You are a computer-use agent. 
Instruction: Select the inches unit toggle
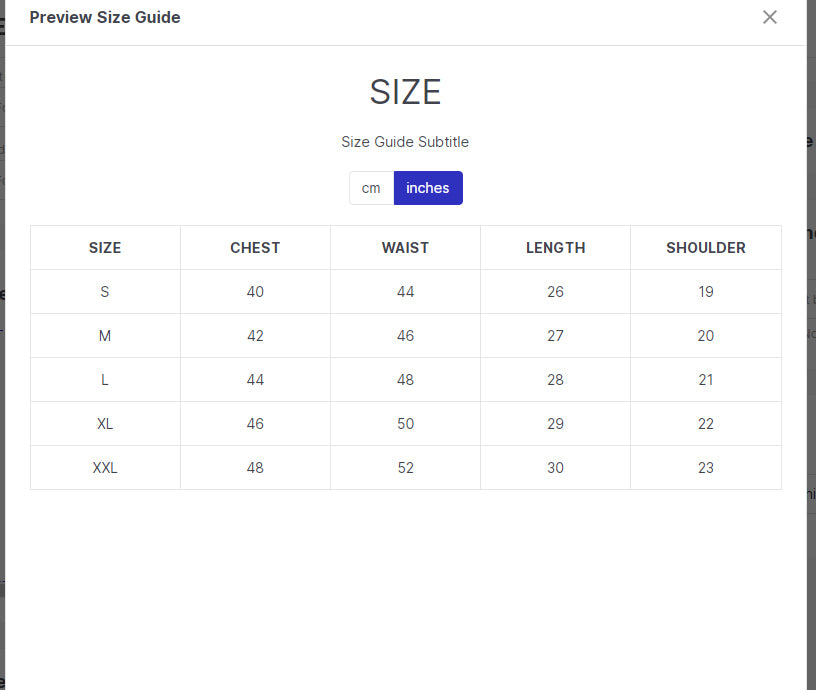point(428,188)
